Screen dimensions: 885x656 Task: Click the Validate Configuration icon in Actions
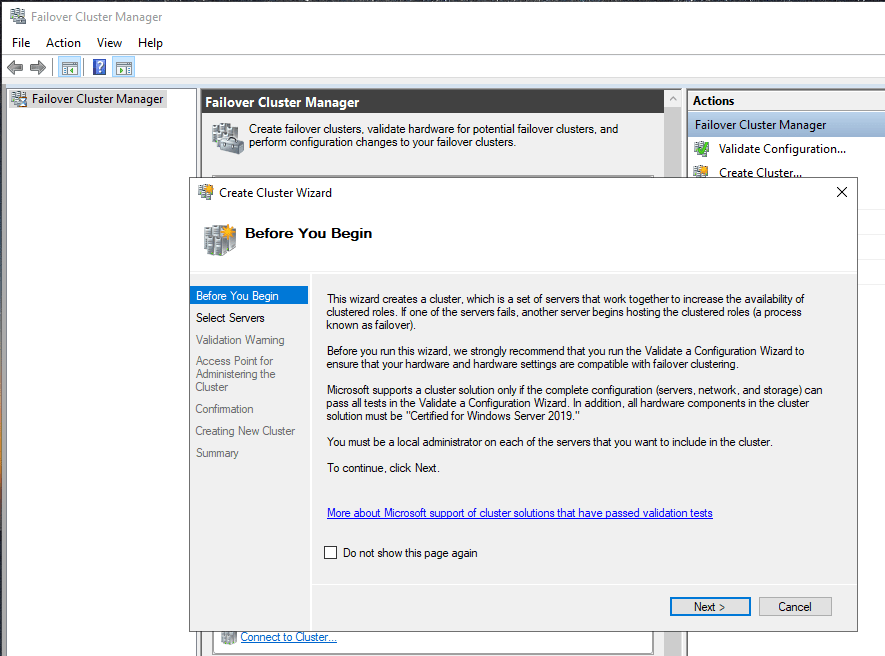702,149
